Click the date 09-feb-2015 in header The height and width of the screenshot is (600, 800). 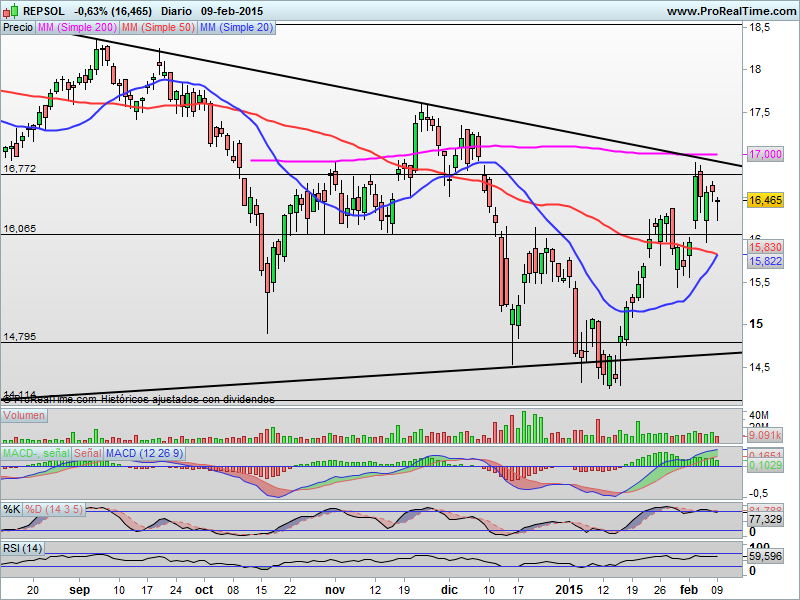[x=232, y=11]
